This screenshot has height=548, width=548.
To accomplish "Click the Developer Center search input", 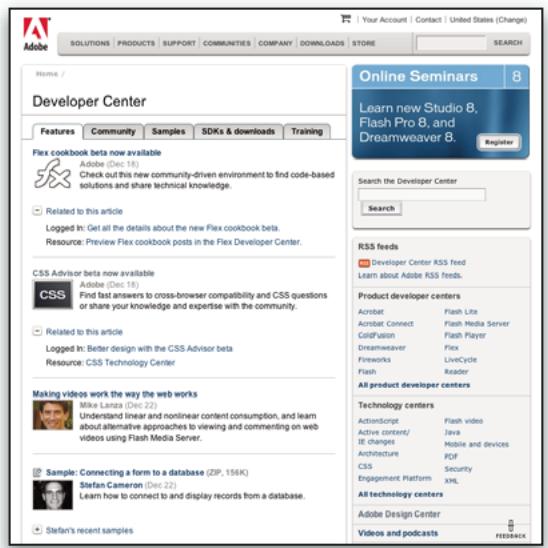I will coord(422,195).
